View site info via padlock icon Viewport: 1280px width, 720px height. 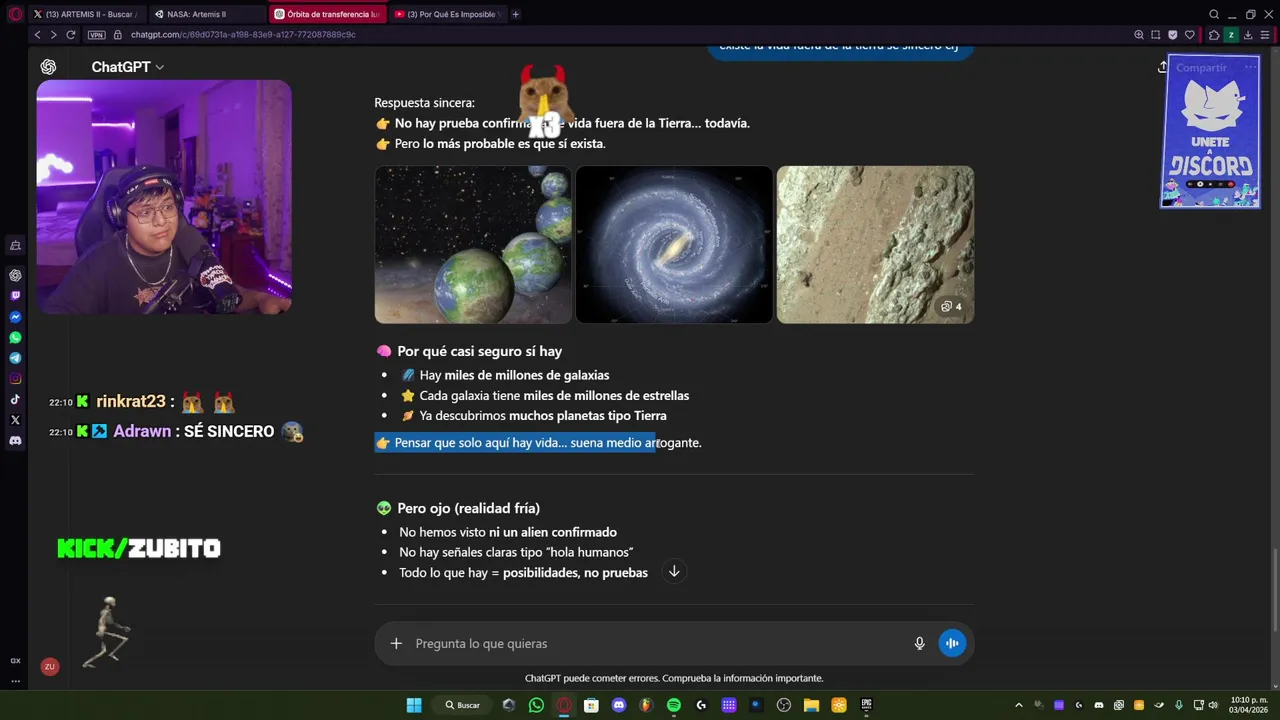[118, 34]
